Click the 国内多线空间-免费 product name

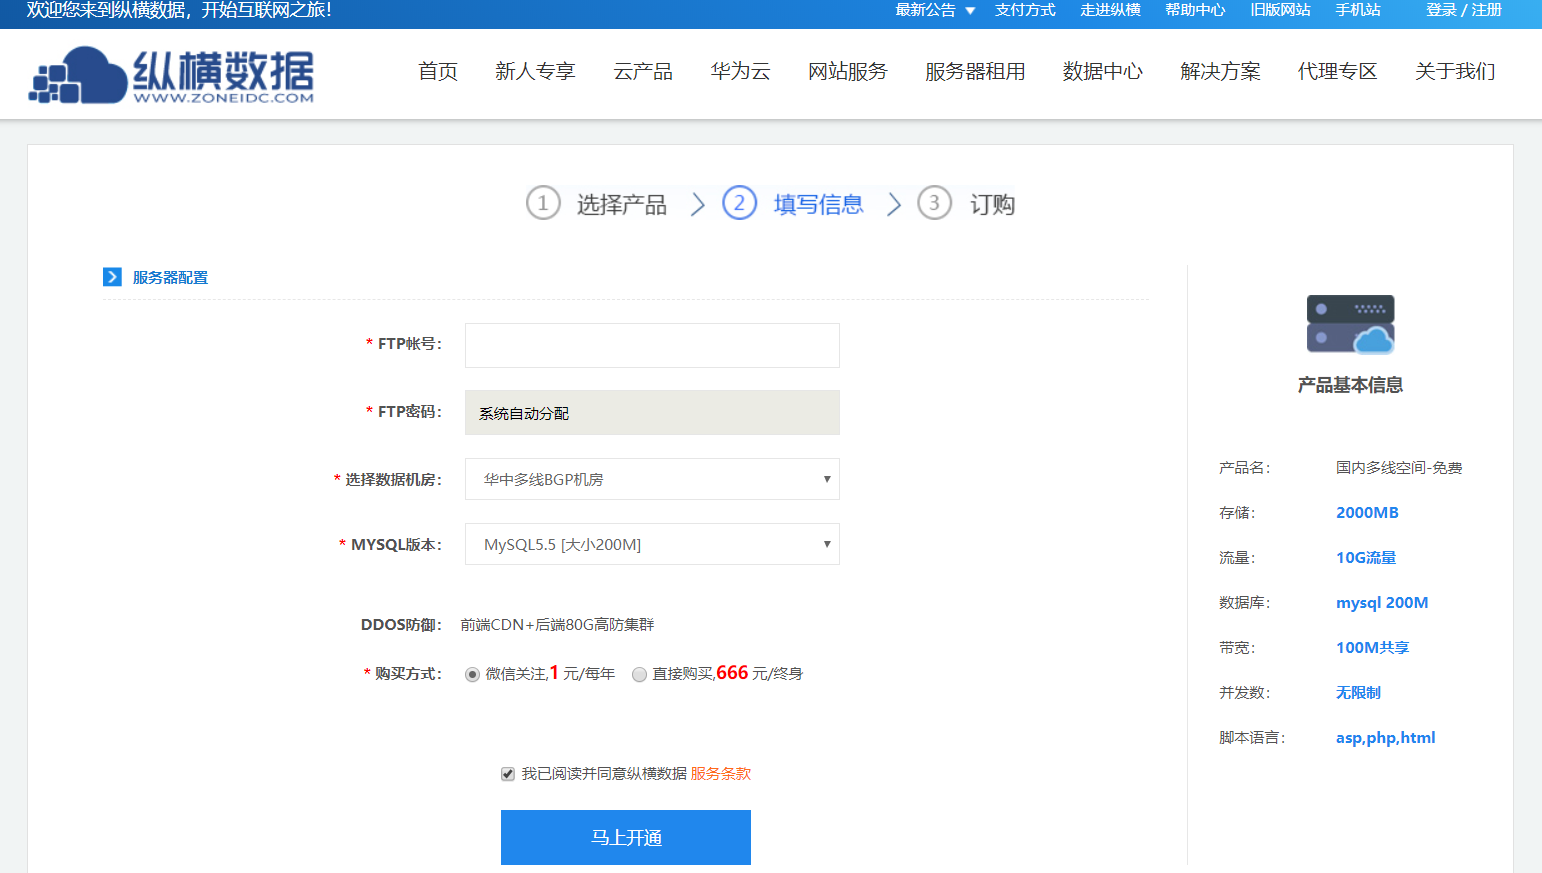1399,468
